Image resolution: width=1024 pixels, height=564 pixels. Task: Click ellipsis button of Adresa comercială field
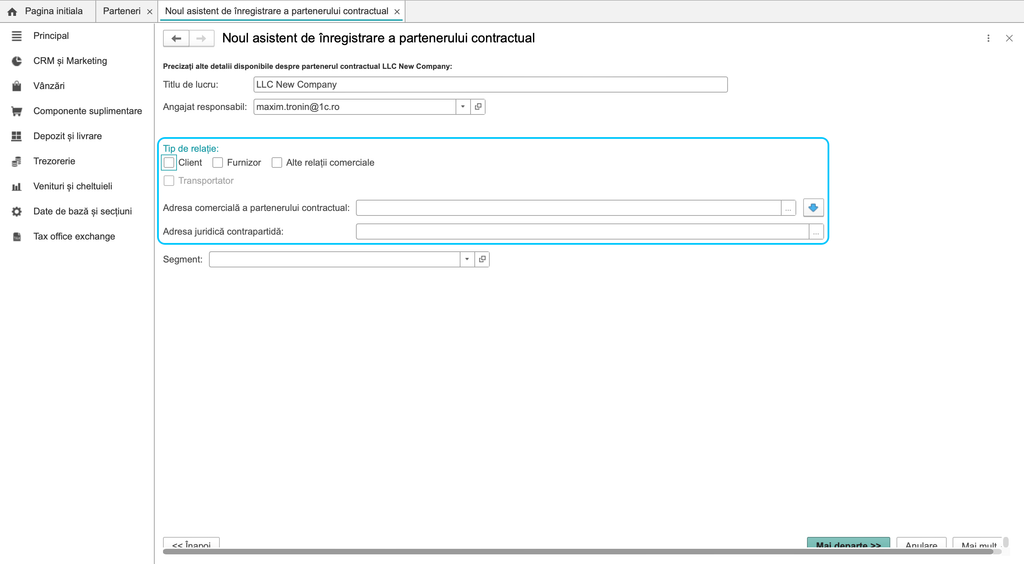point(788,208)
